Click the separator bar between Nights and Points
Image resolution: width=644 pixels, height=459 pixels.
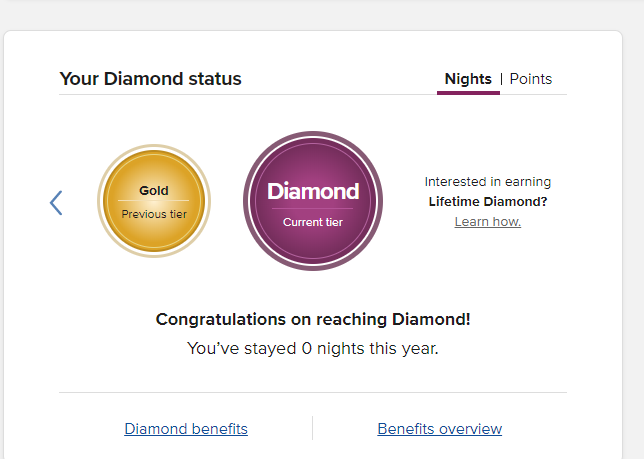click(501, 79)
